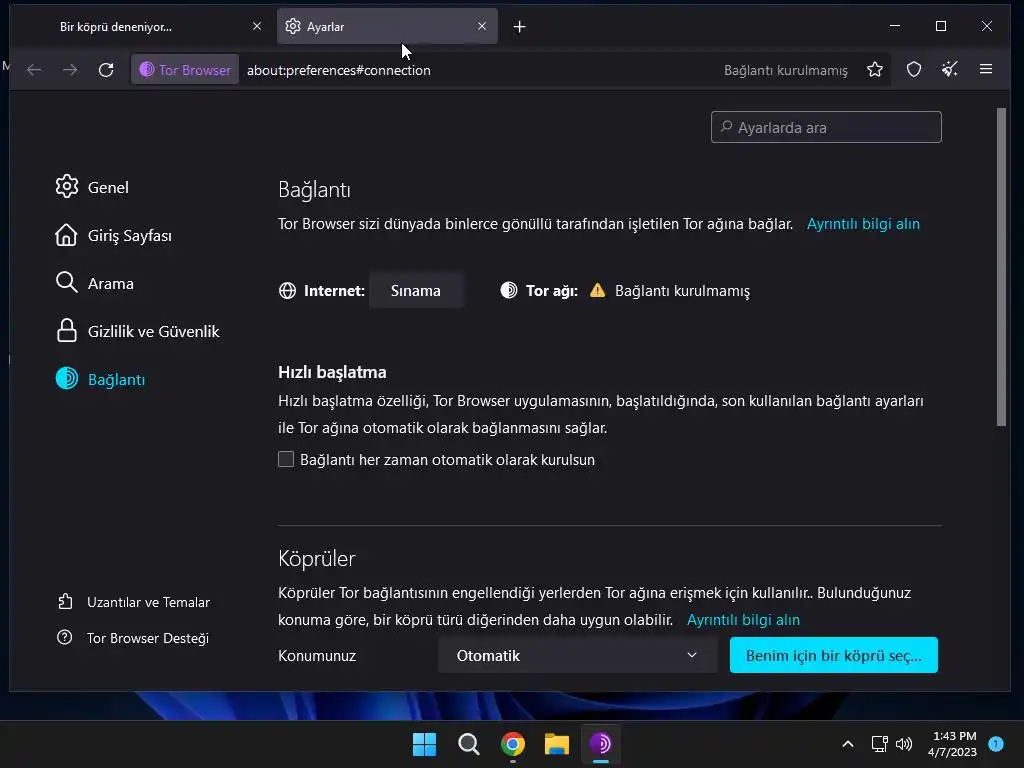Open the Arama settings category
This screenshot has width=1024, height=768.
95,283
